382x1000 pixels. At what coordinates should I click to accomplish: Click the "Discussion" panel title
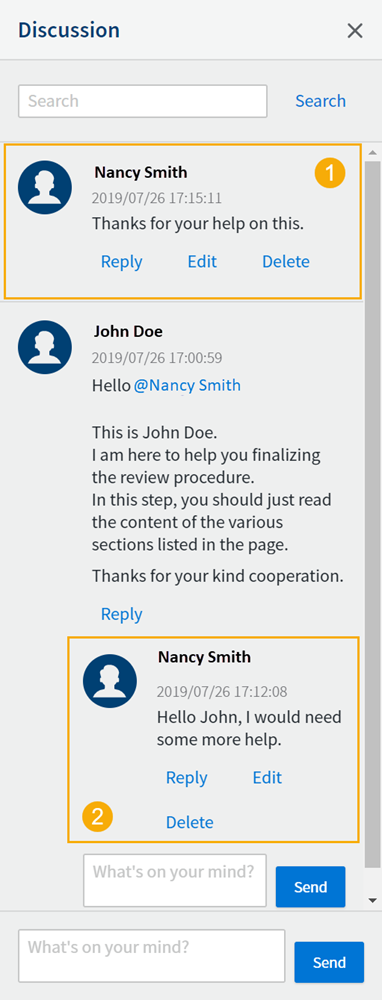pyautogui.click(x=69, y=30)
